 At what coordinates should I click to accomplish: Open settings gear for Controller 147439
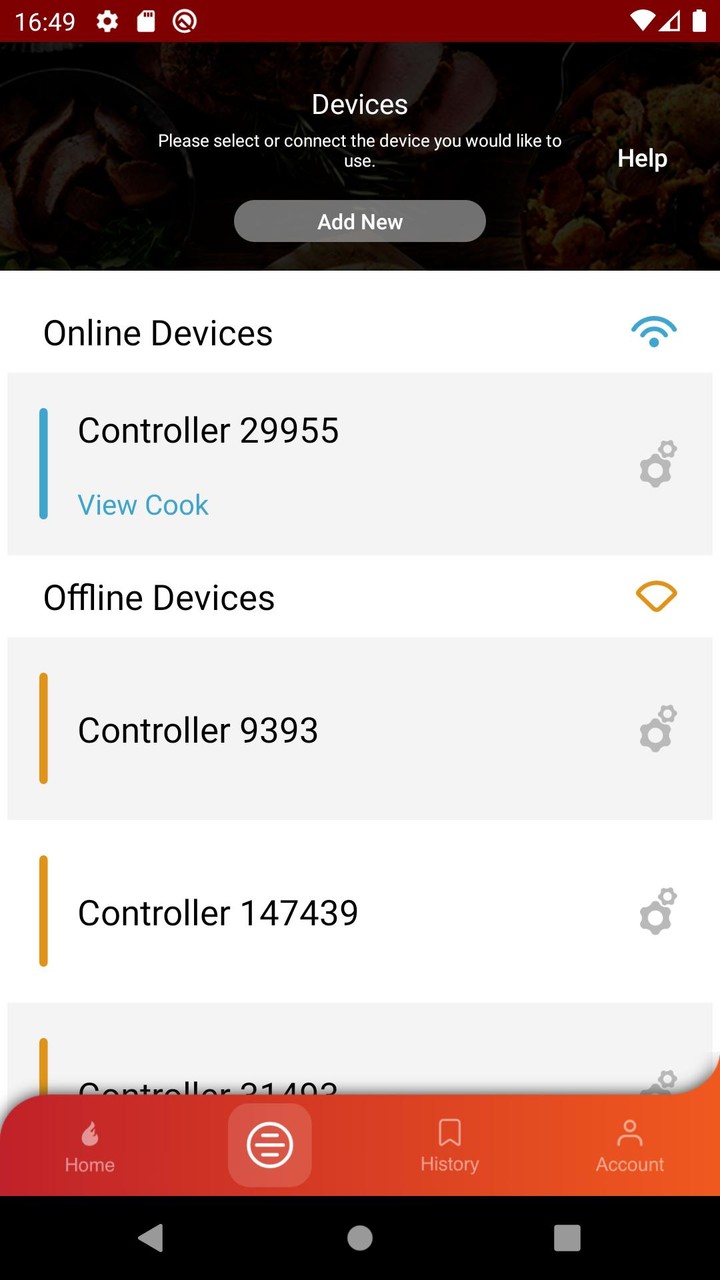[x=658, y=911]
